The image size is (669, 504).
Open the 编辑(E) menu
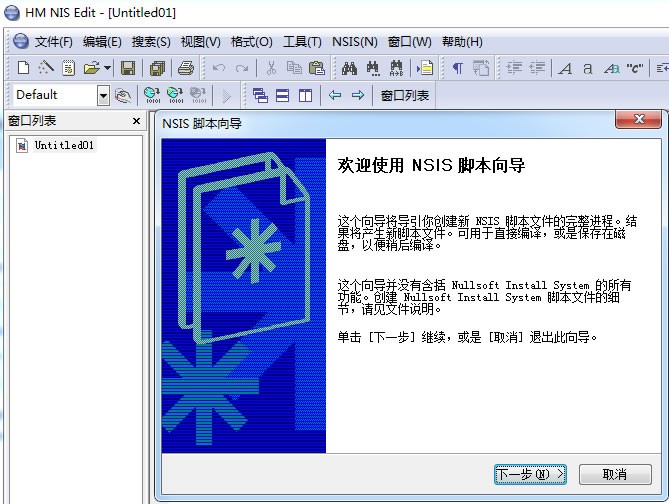point(102,42)
